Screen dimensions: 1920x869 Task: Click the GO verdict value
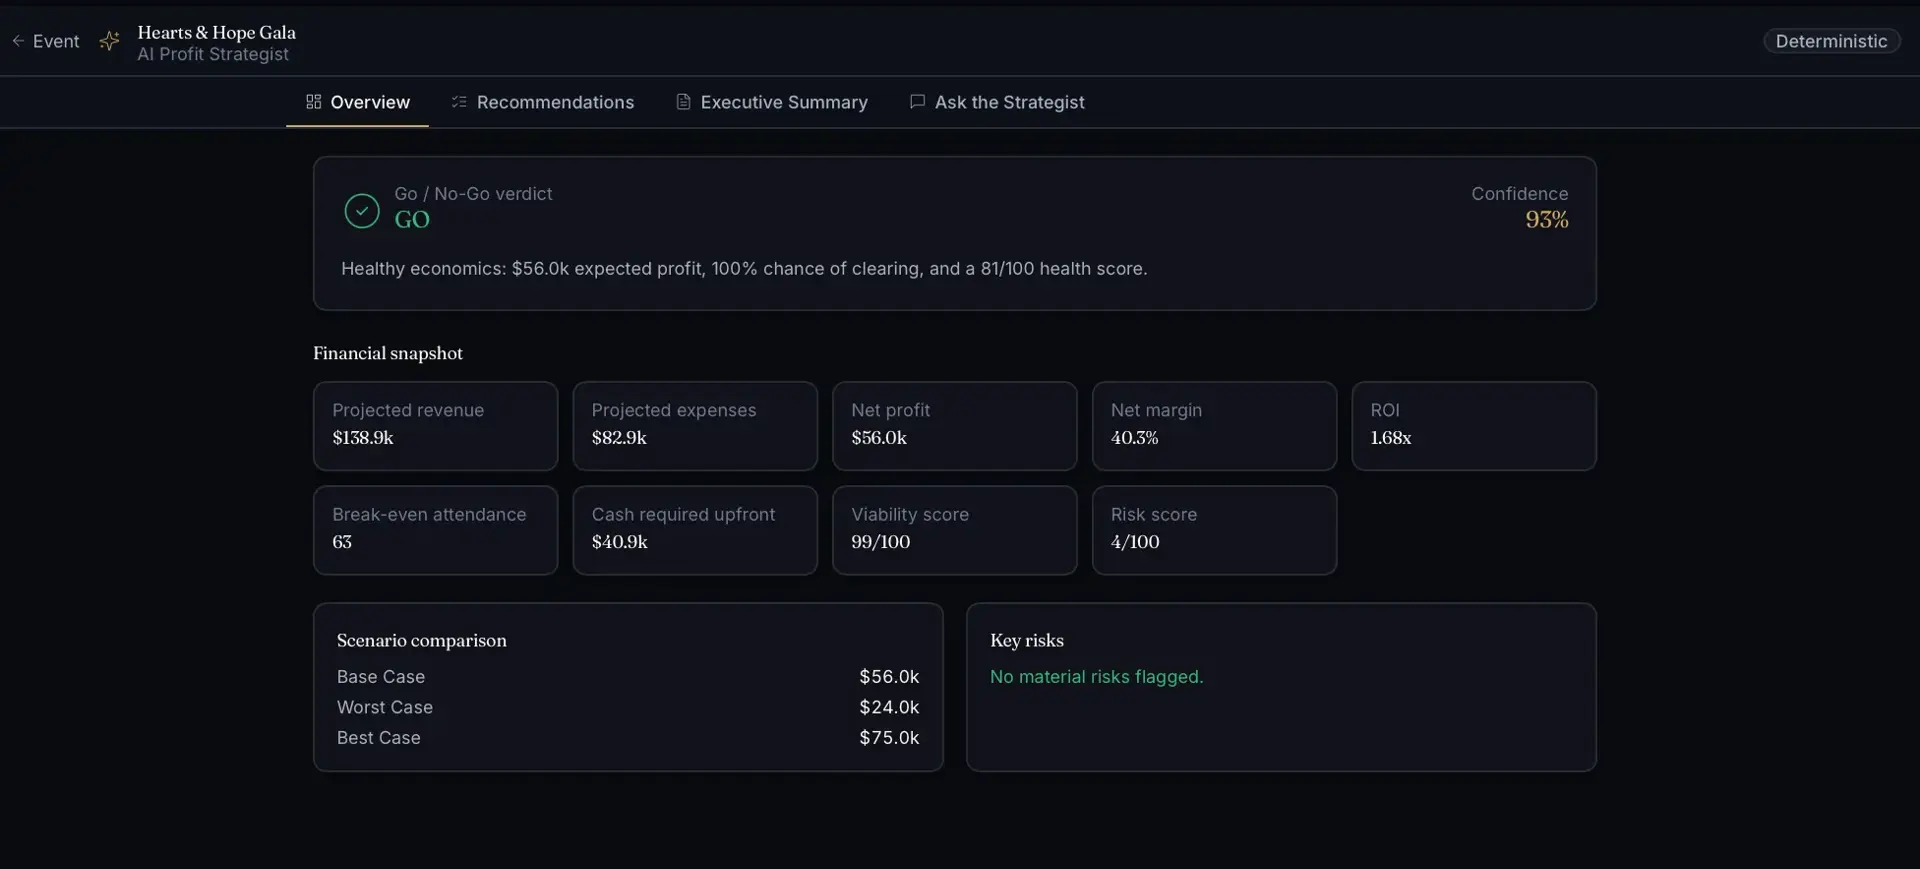click(412, 219)
